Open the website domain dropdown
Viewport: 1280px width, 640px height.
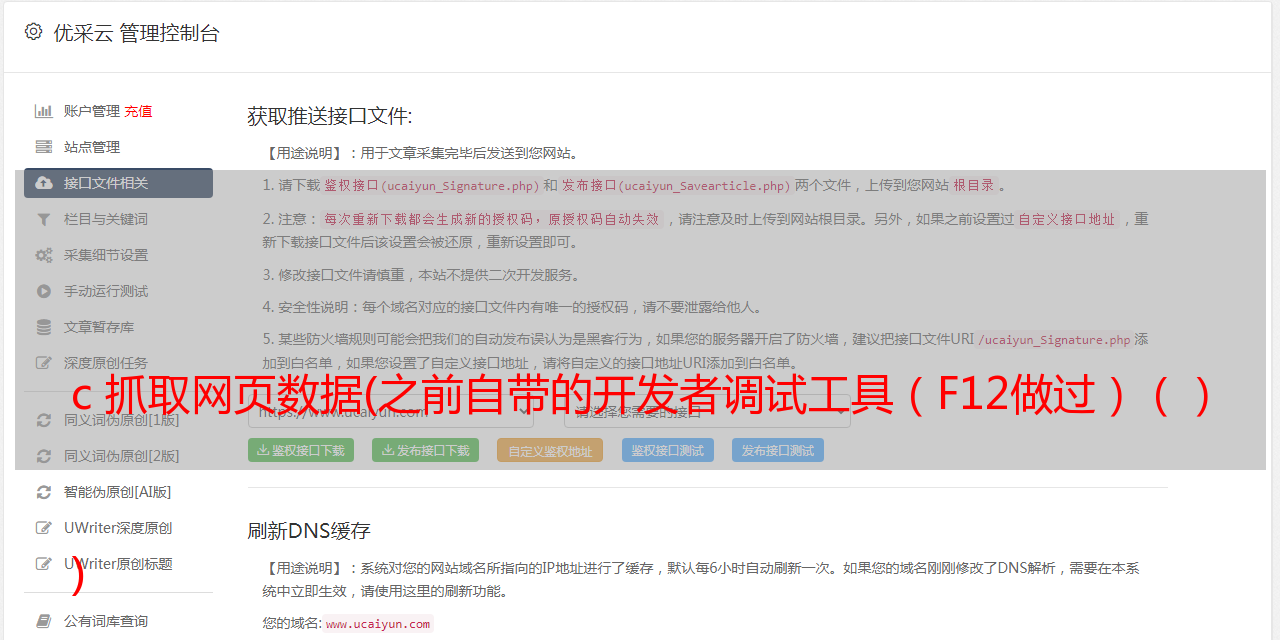[x=400, y=411]
